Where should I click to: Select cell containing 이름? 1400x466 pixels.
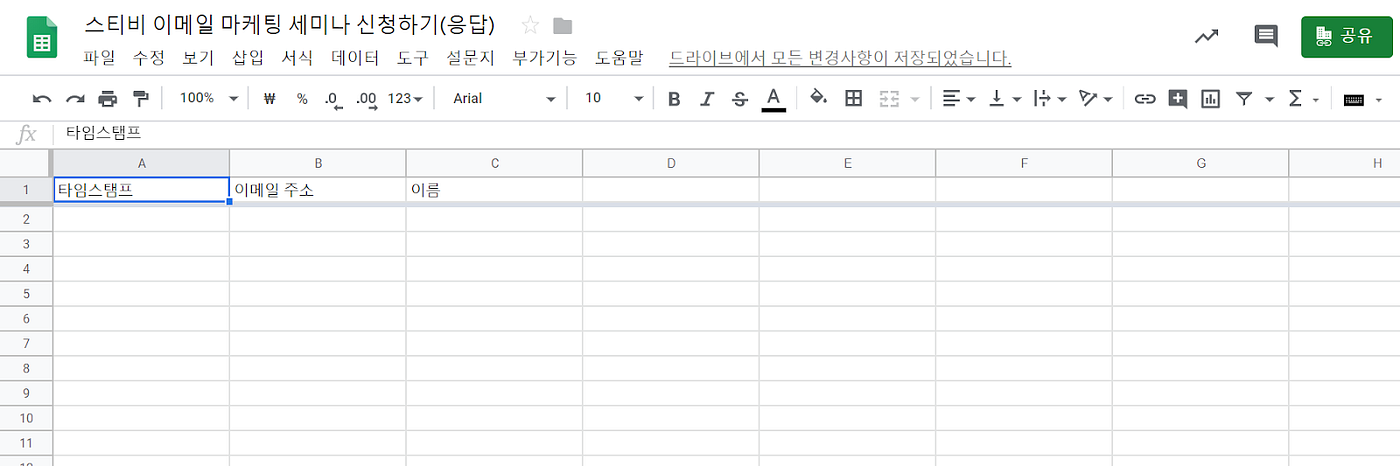(x=494, y=190)
